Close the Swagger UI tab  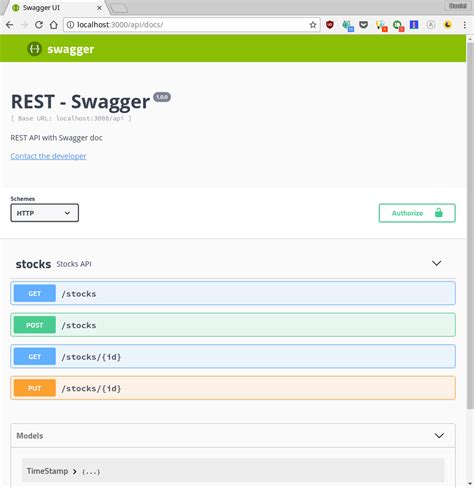coord(99,8)
